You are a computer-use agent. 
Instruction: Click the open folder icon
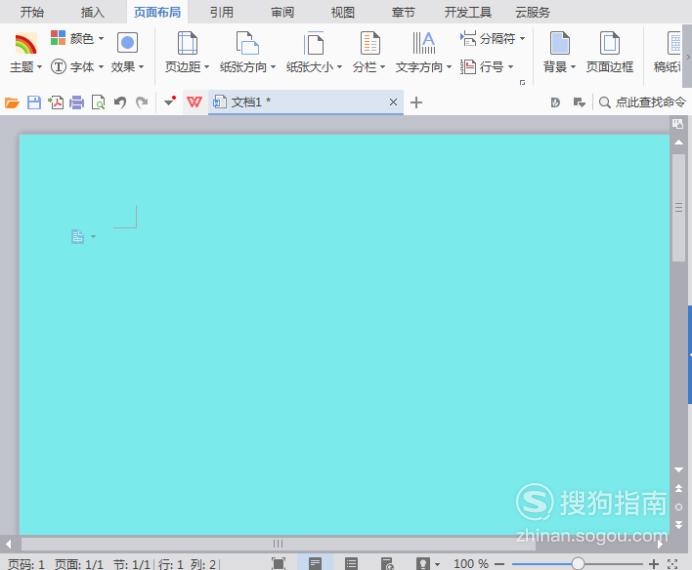pyautogui.click(x=12, y=103)
